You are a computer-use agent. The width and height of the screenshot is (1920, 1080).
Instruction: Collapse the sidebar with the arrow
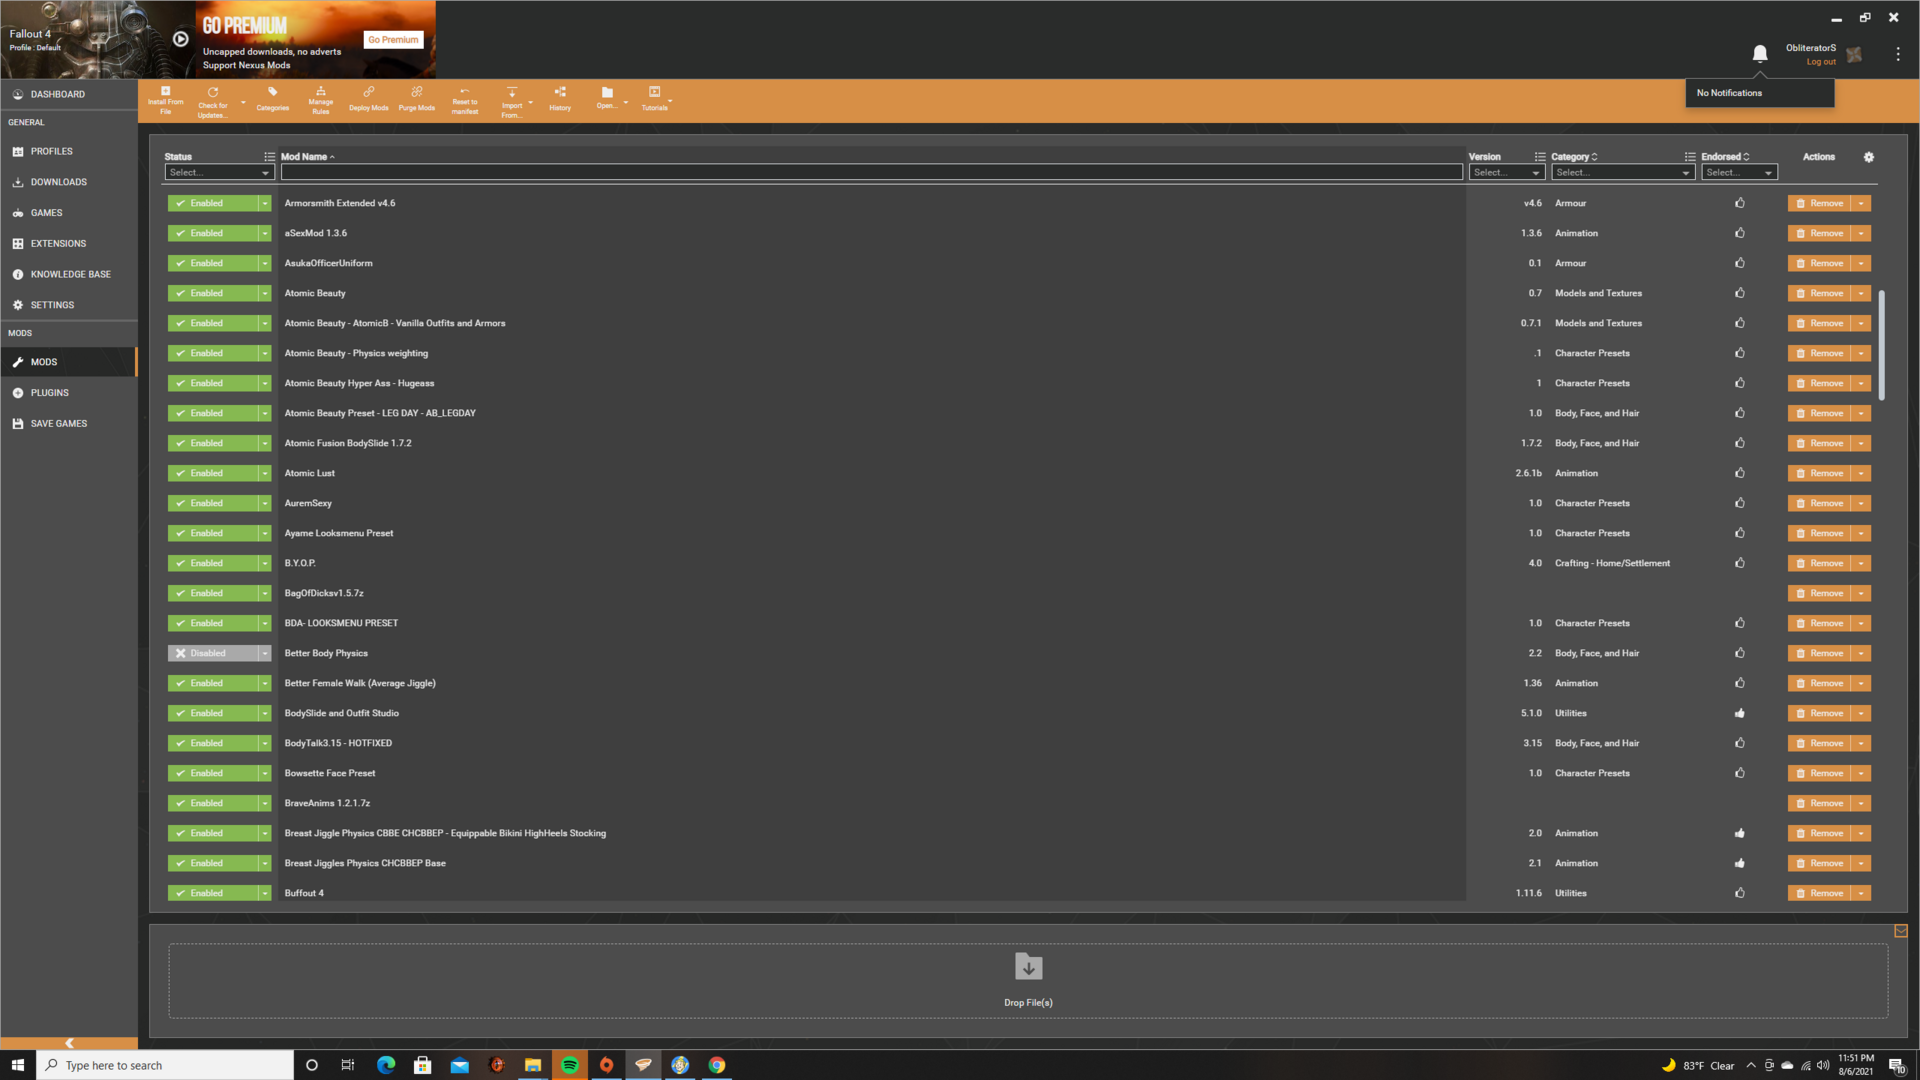(x=69, y=1043)
